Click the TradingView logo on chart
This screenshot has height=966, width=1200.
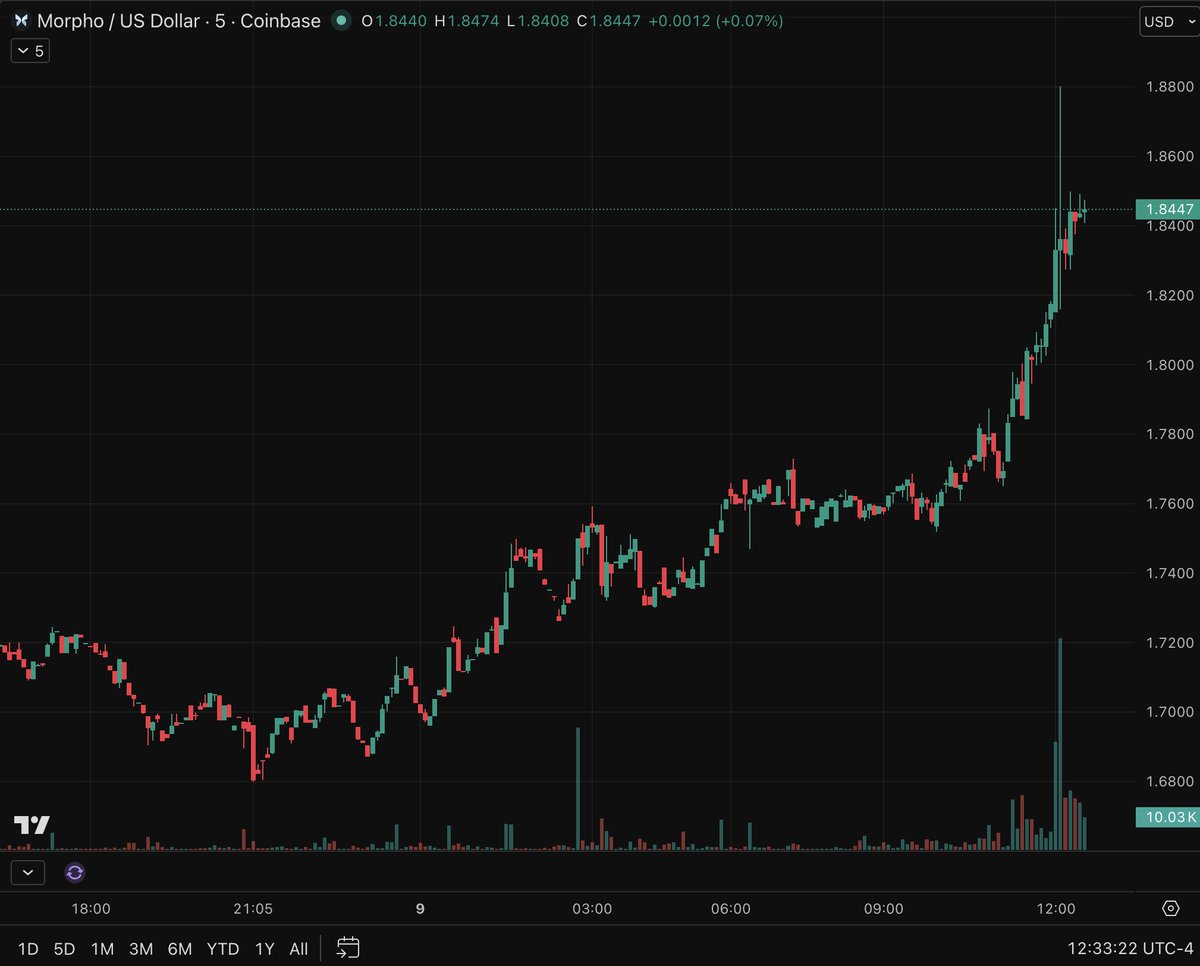(31, 825)
